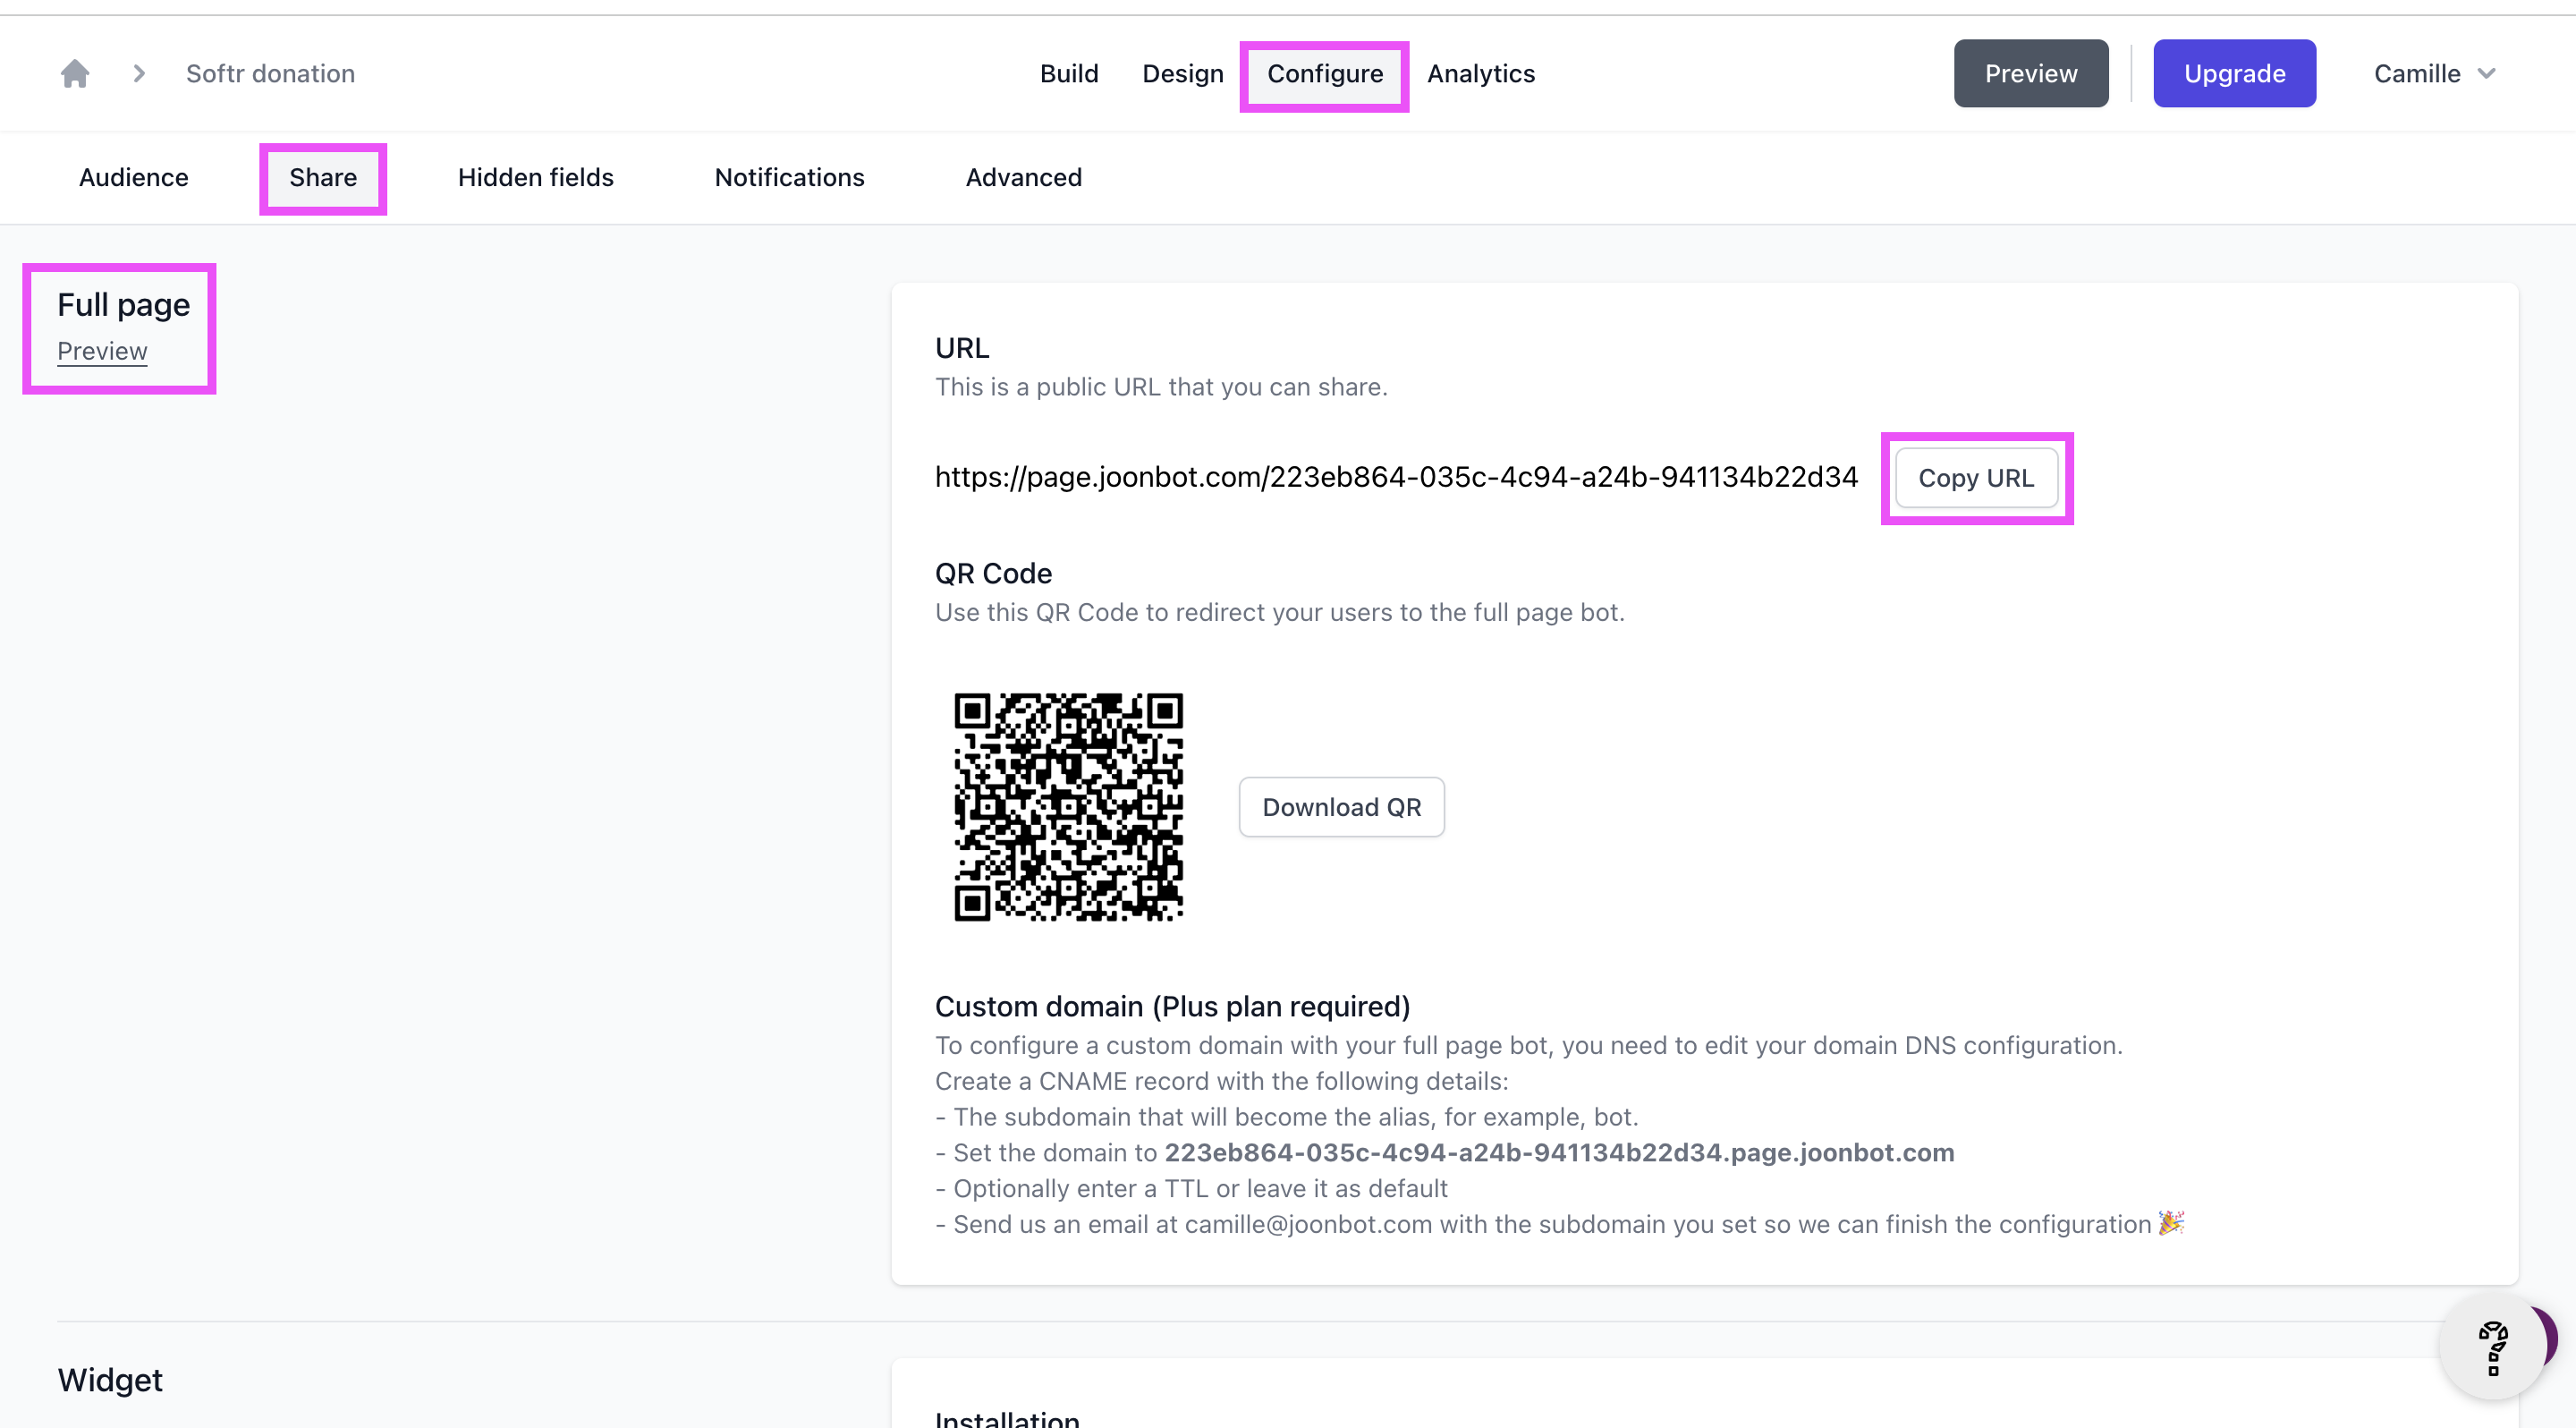
Task: Open the Softr donation breadcrumb
Action: pyautogui.click(x=270, y=73)
